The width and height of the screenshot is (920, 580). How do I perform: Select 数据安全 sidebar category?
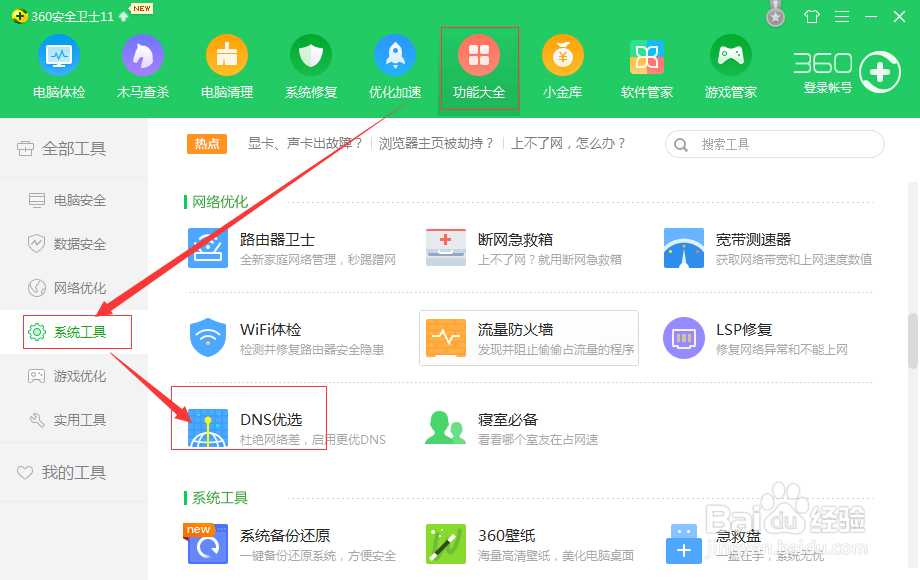(74, 244)
